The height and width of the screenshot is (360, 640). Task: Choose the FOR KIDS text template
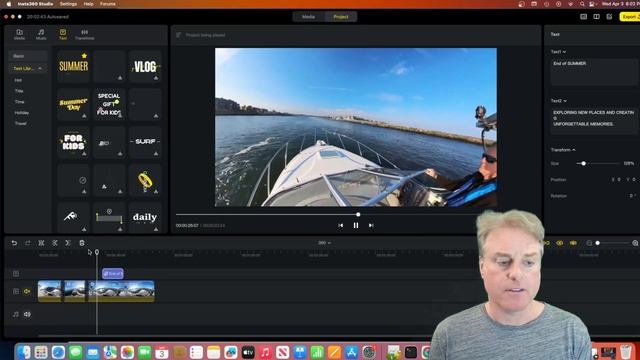[x=73, y=142]
